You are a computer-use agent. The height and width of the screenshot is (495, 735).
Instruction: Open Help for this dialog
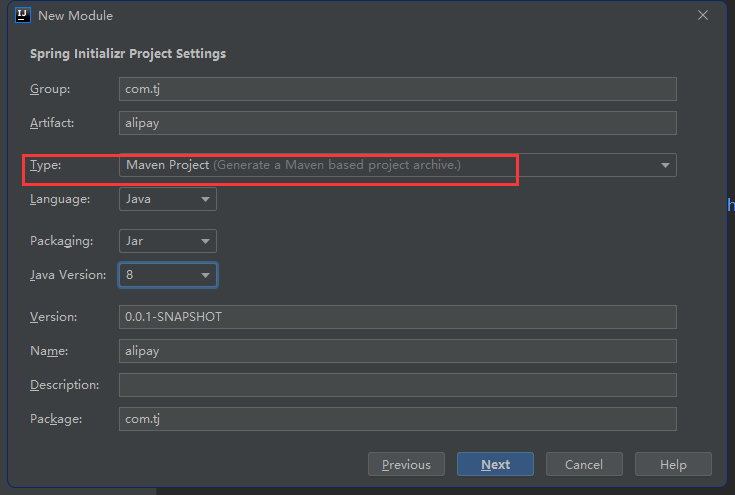(673, 464)
